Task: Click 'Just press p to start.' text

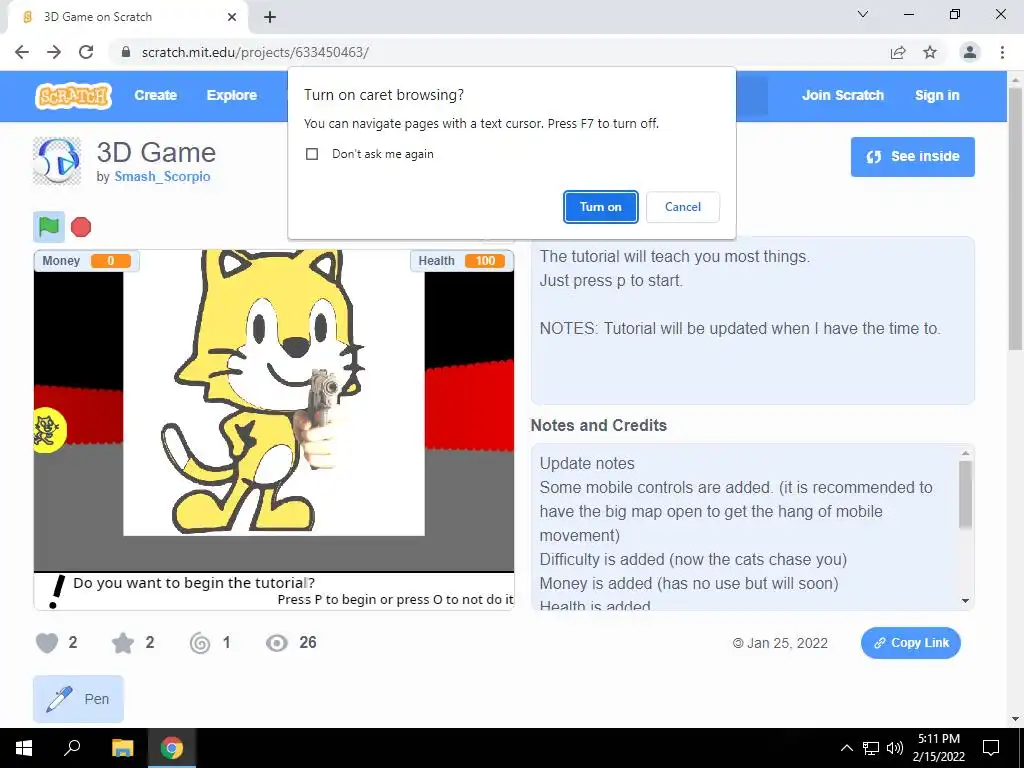Action: tap(611, 281)
